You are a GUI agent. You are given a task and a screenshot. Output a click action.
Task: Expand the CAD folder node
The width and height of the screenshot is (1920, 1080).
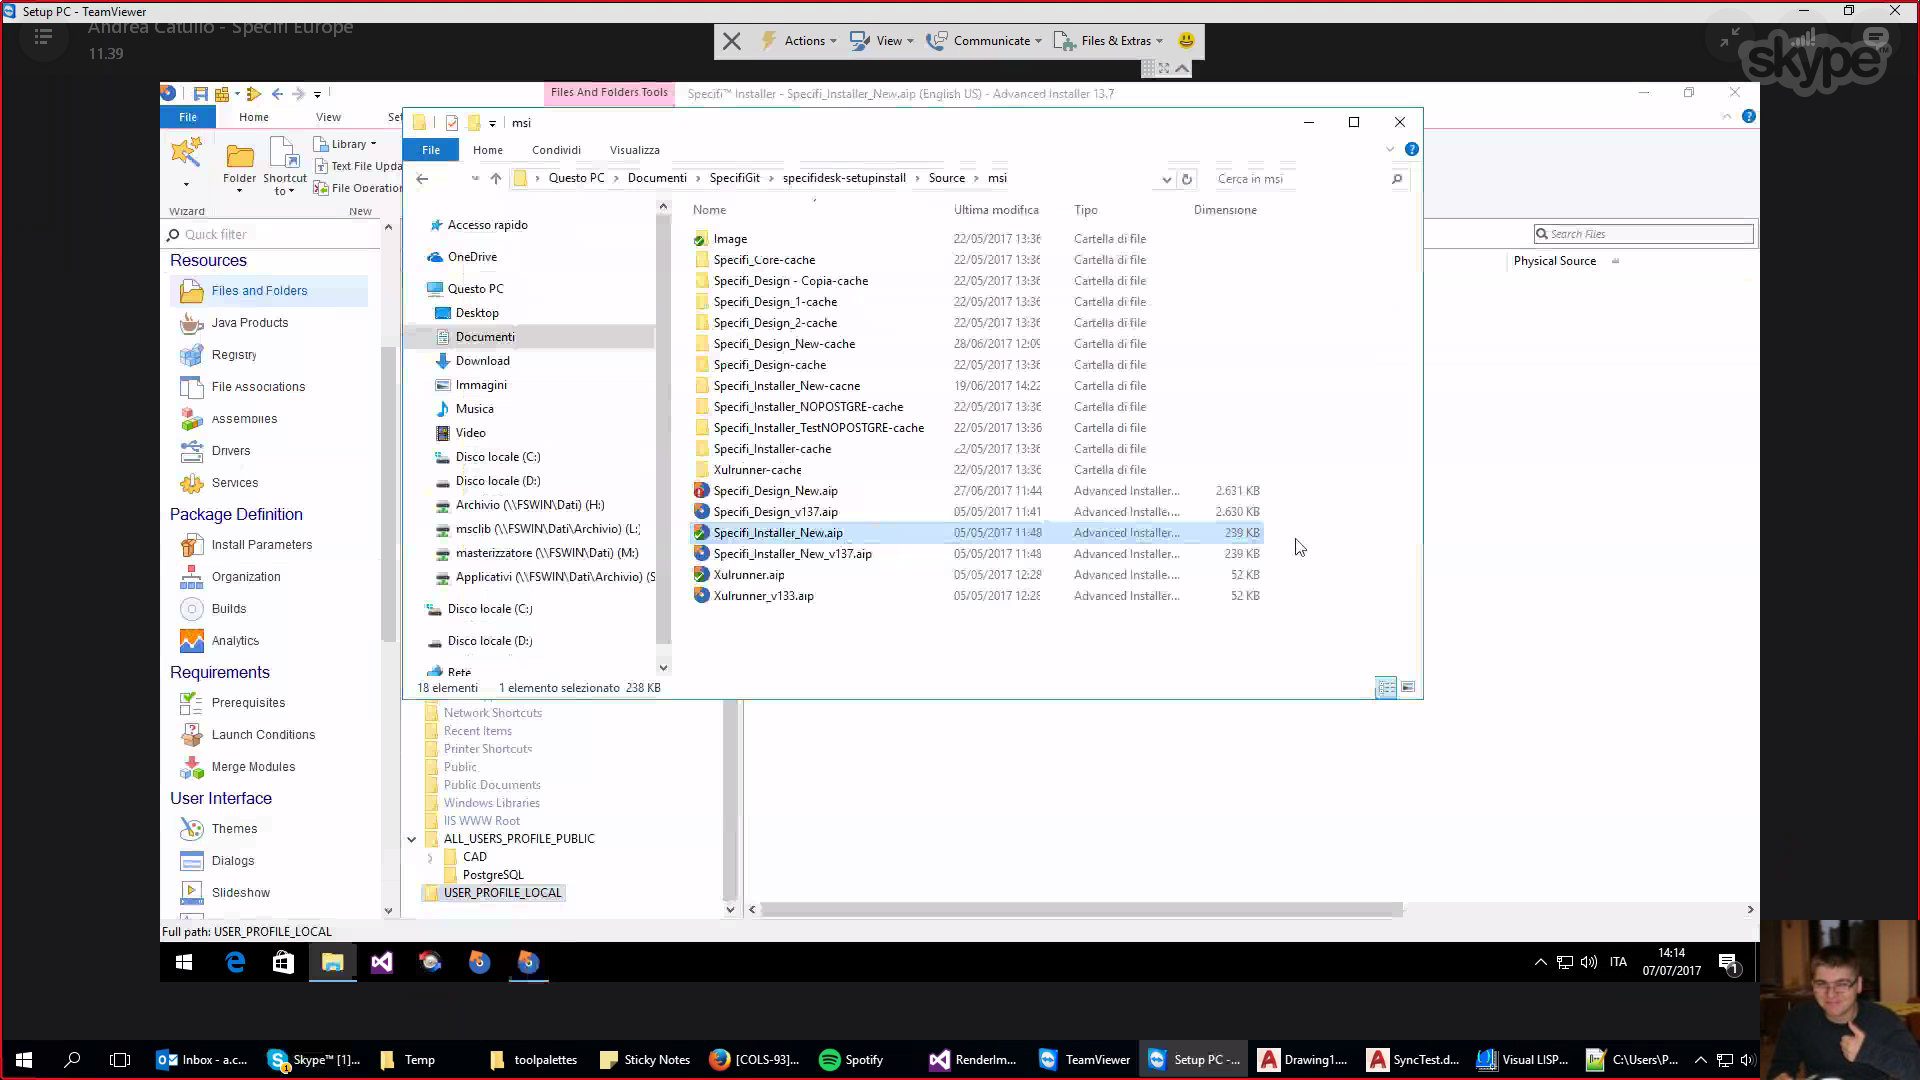(430, 857)
